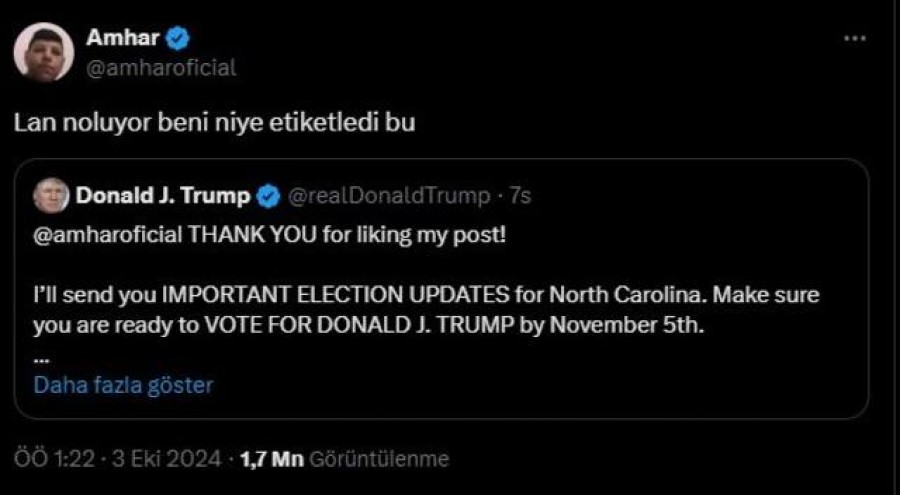Click @amharoficial mention in quoted text
Image resolution: width=900 pixels, height=495 pixels.
(x=107, y=235)
